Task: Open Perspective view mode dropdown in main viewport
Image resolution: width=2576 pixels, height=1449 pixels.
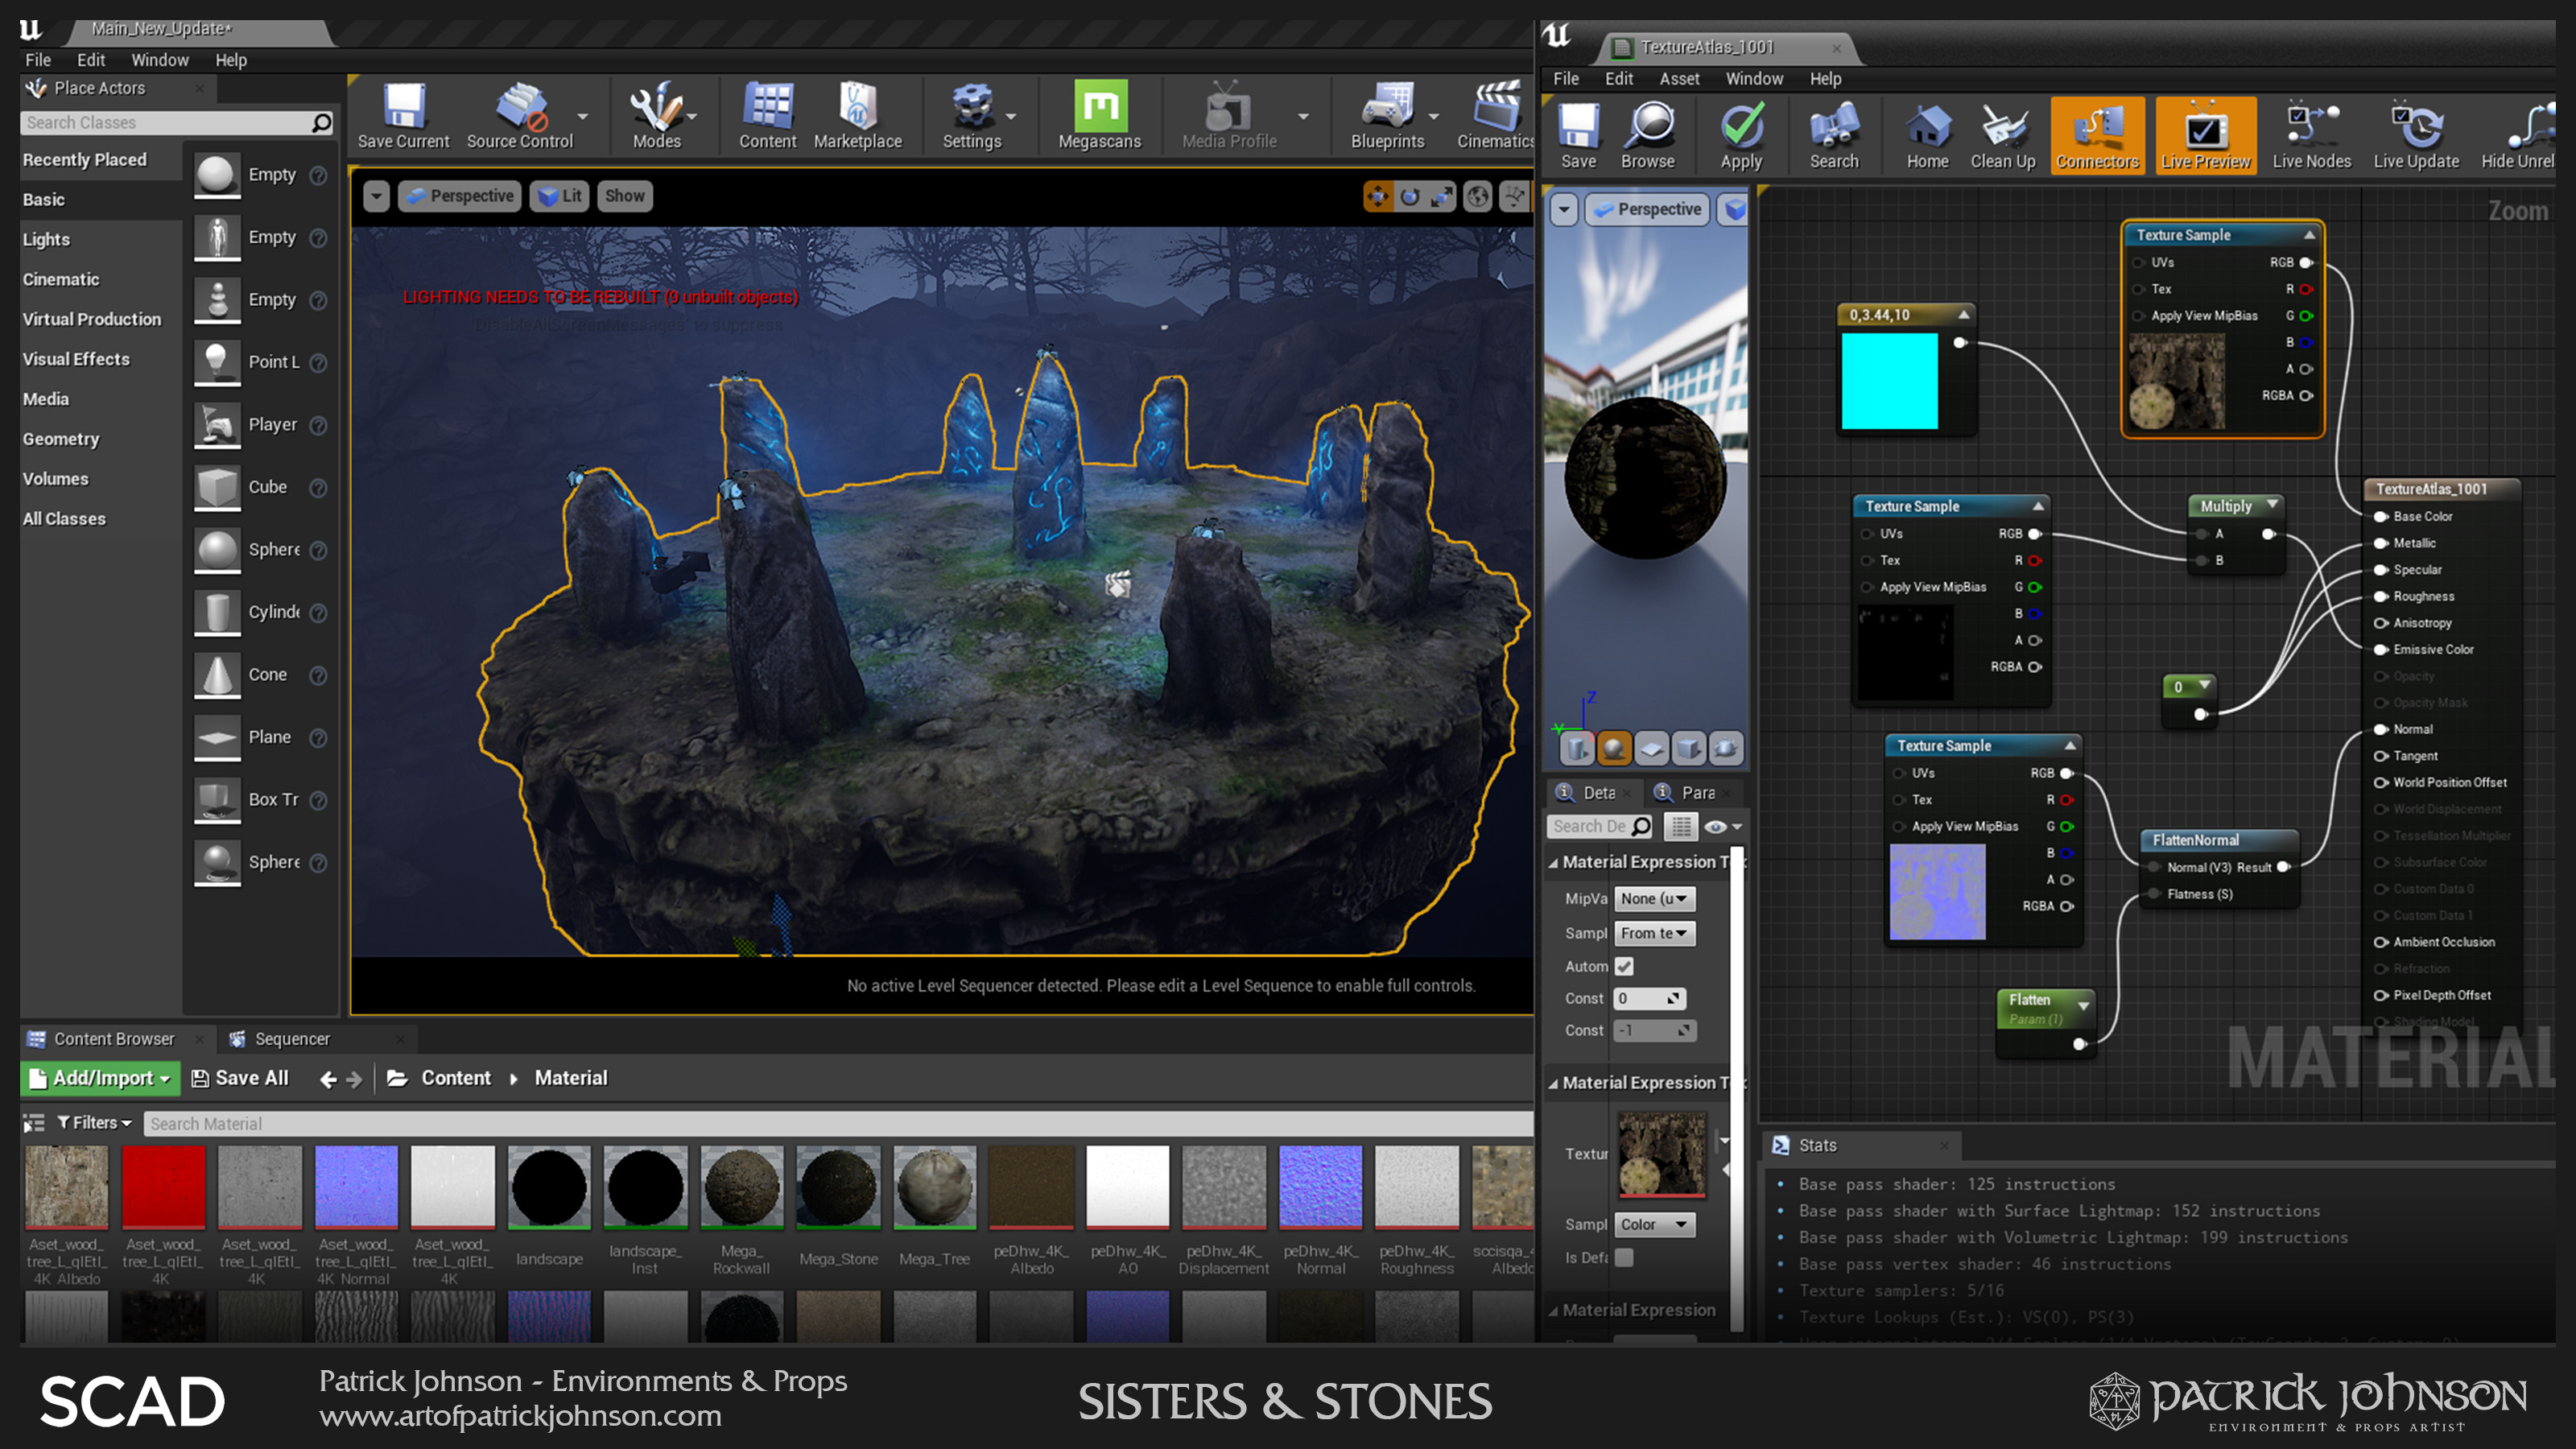Action: pos(460,196)
